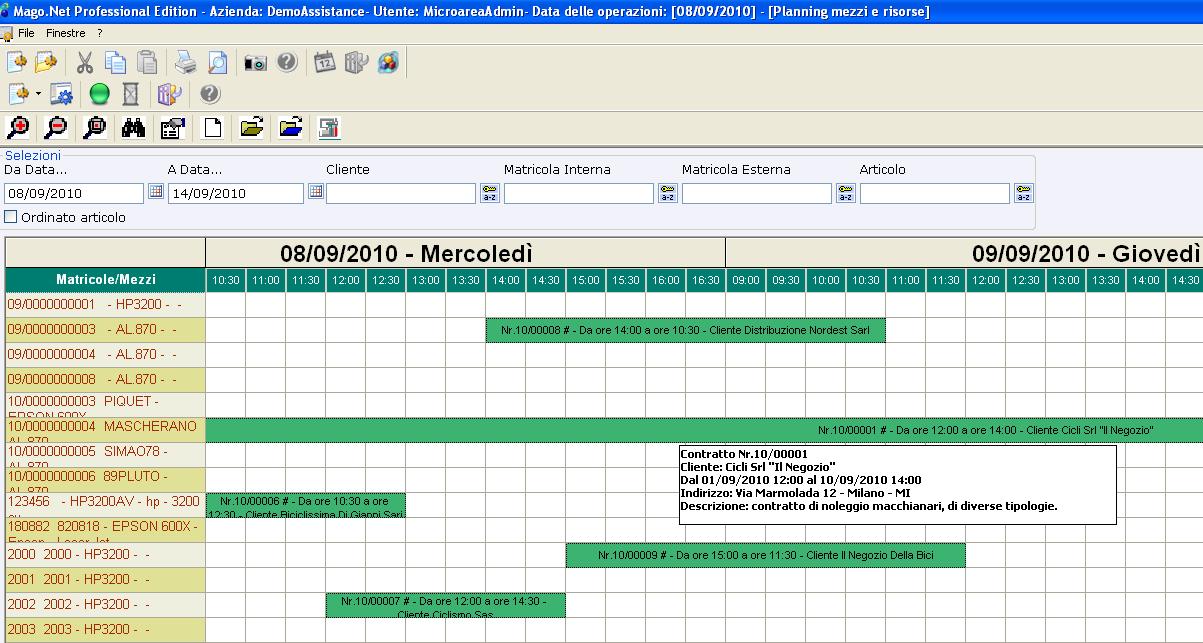
Task: Select the Nr.10/00006 Biciclissima booking bar
Action: pyautogui.click(x=305, y=505)
